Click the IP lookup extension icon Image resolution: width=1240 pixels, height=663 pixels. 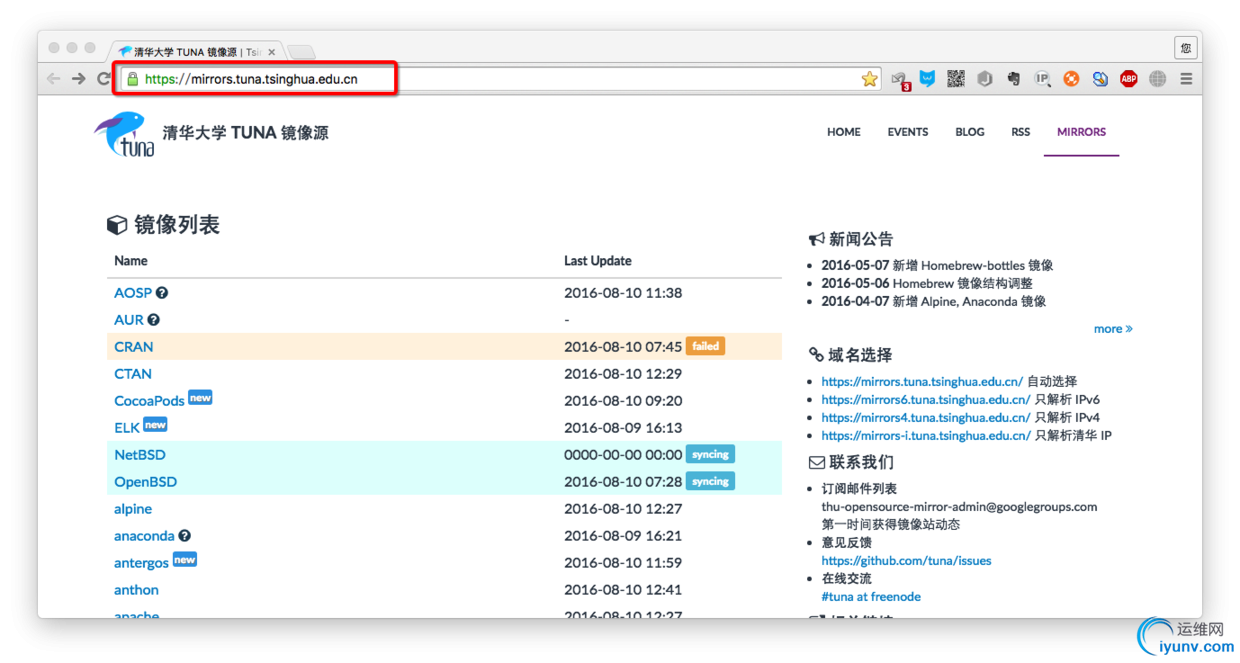[1042, 78]
